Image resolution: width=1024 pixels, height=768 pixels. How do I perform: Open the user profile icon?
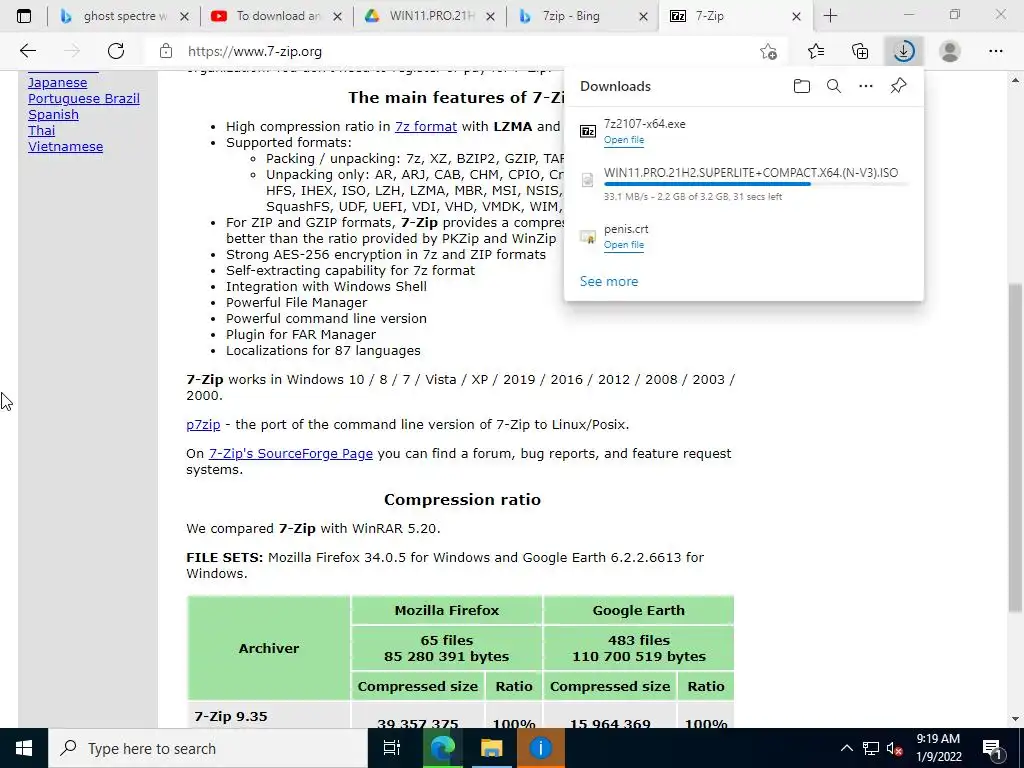pyautogui.click(x=950, y=51)
